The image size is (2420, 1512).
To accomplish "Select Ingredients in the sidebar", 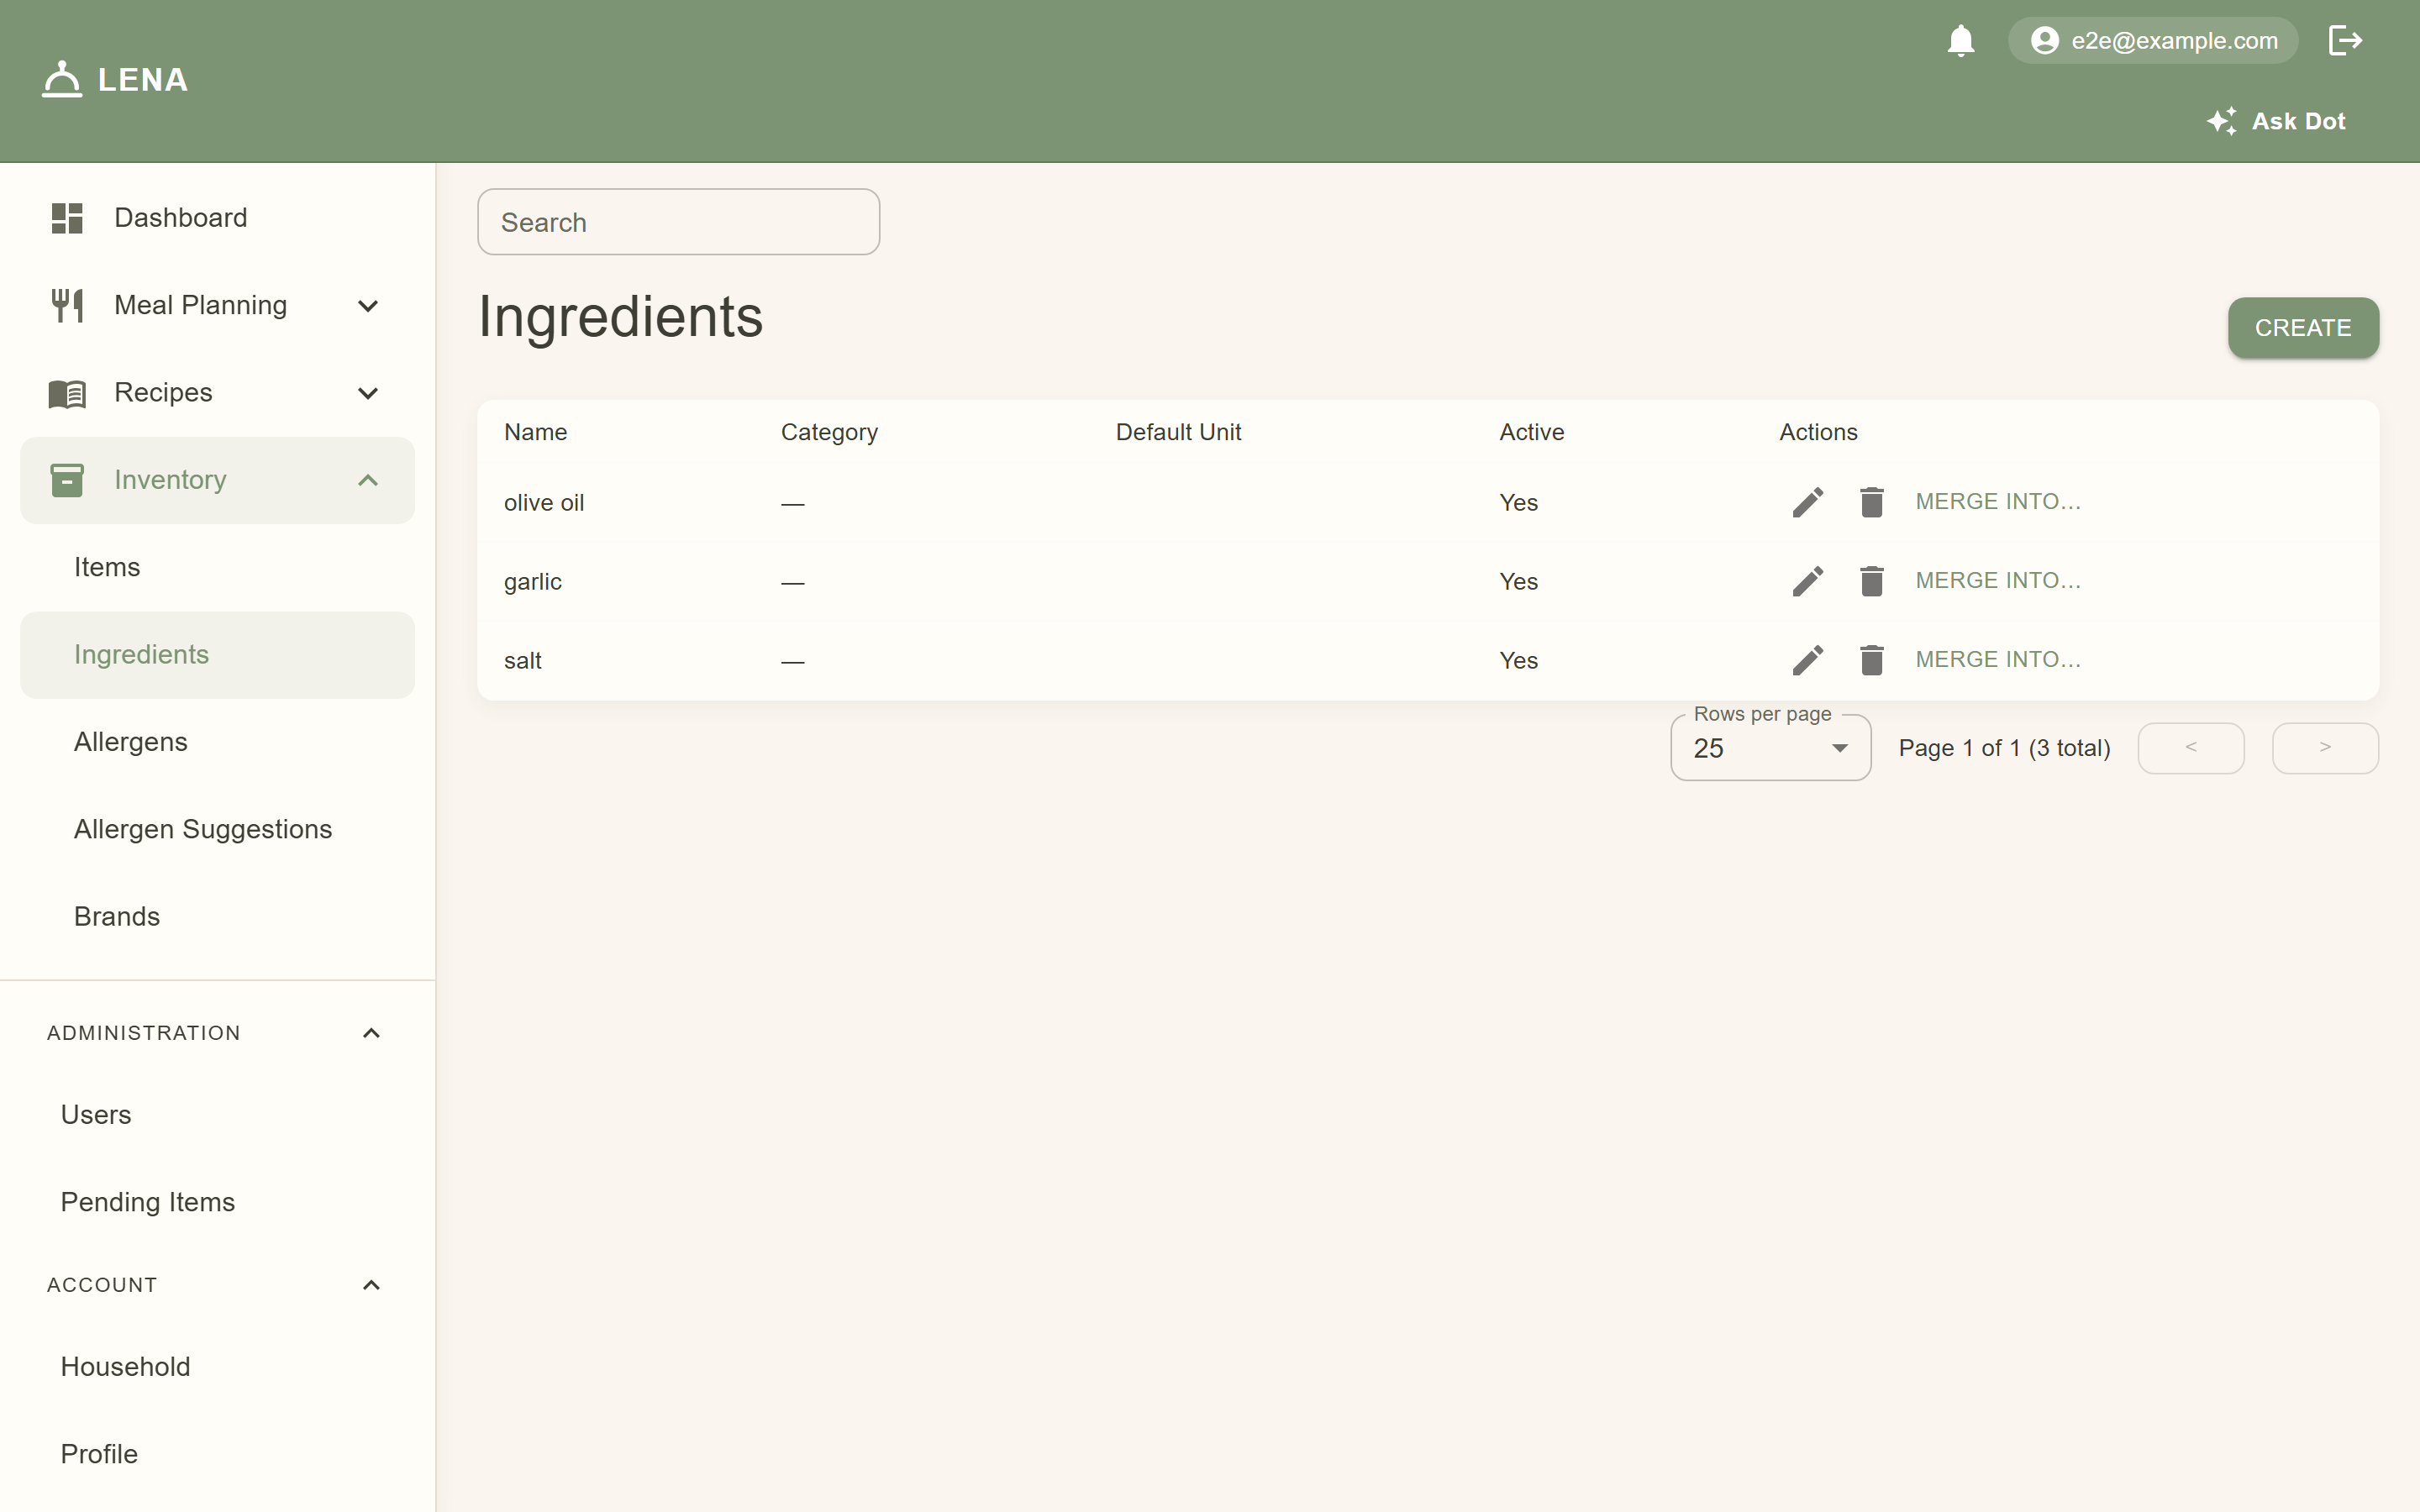I will tap(217, 655).
